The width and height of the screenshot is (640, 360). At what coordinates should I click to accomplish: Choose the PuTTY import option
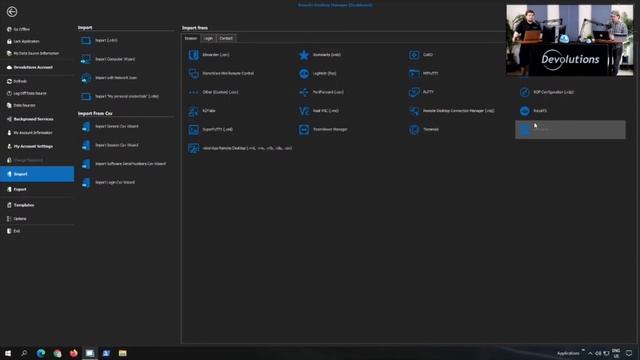point(421,92)
